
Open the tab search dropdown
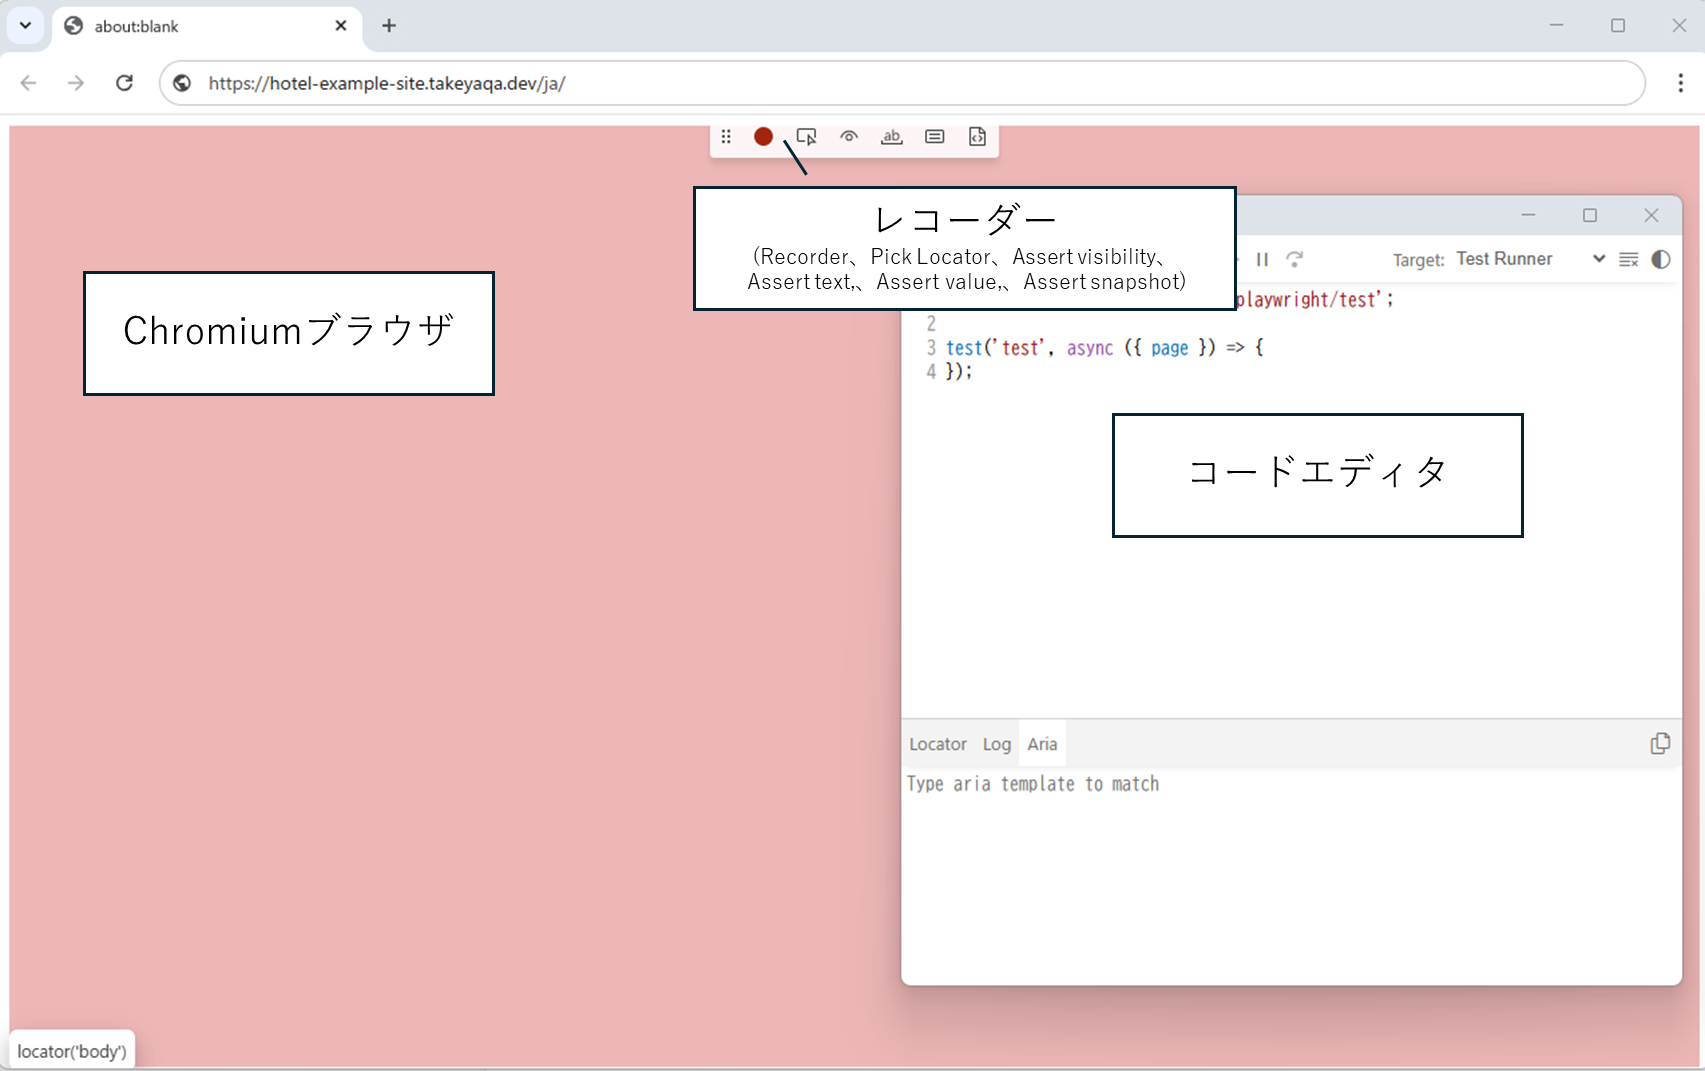[26, 26]
